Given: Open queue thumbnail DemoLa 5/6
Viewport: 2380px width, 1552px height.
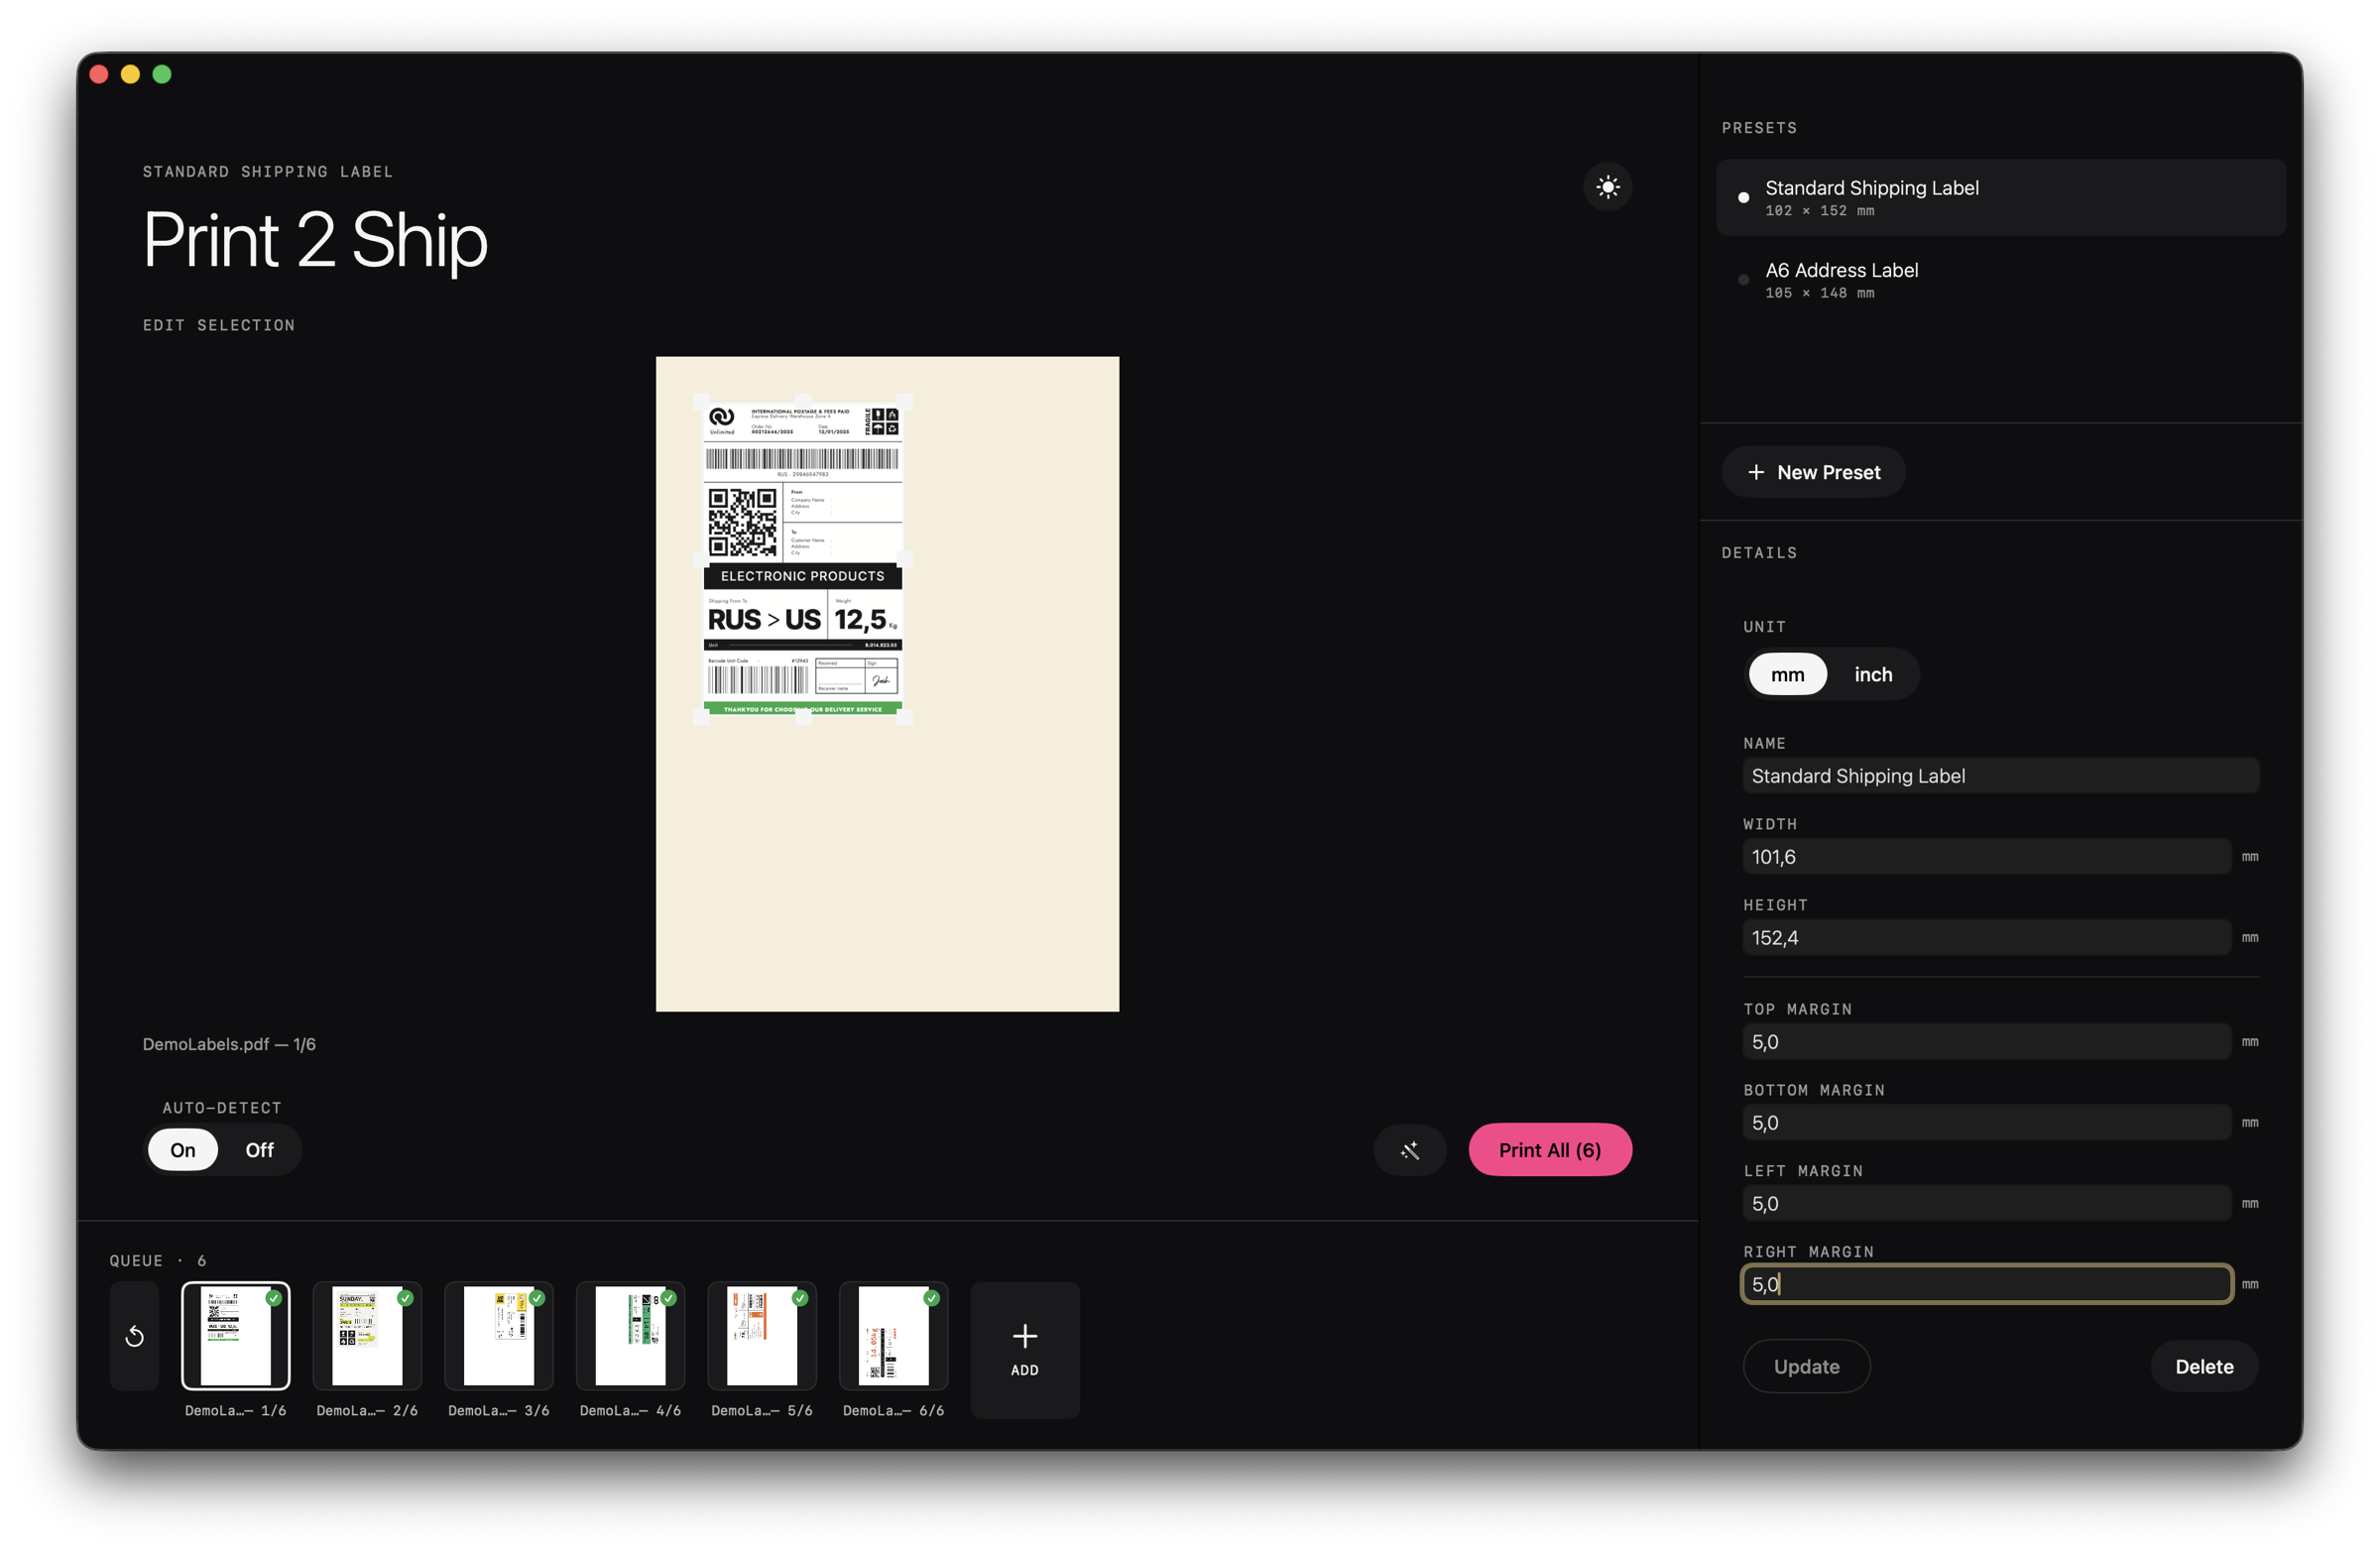Looking at the screenshot, I should click(762, 1336).
